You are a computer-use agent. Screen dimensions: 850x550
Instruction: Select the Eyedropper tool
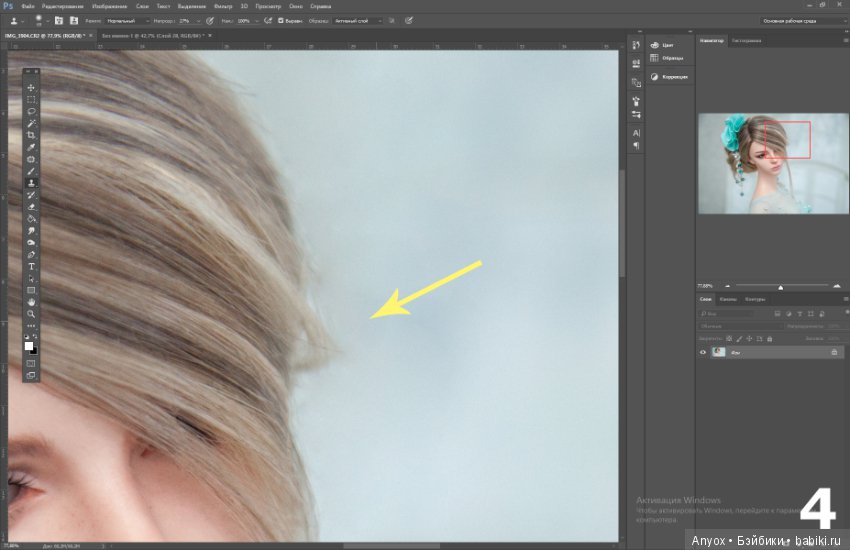click(x=31, y=147)
